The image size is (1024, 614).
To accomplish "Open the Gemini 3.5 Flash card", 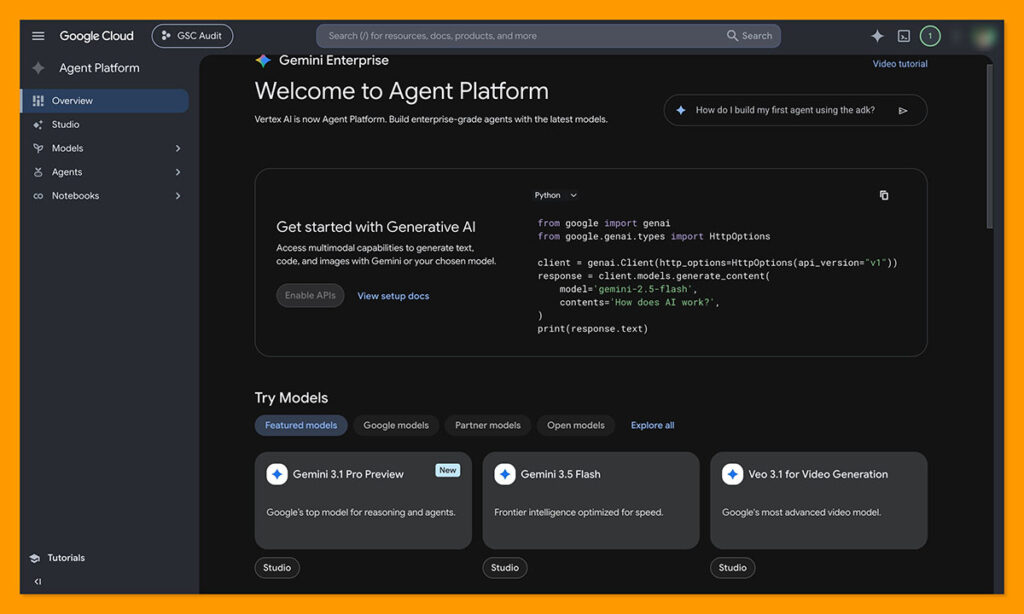I will coord(591,500).
